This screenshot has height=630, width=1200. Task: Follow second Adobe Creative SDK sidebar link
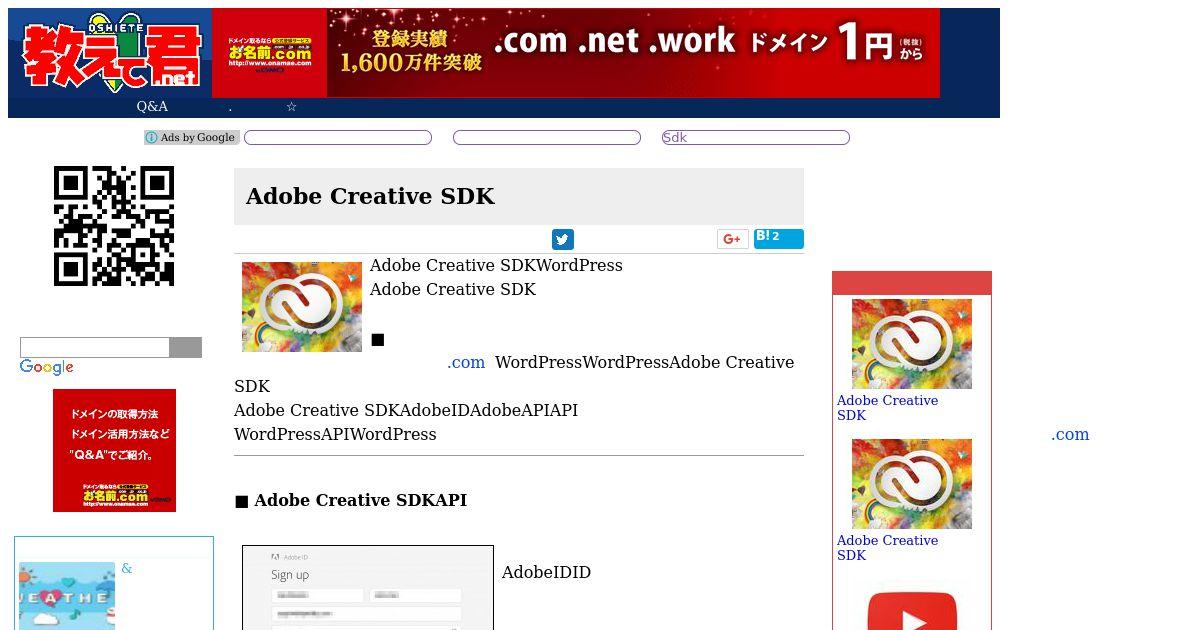888,548
